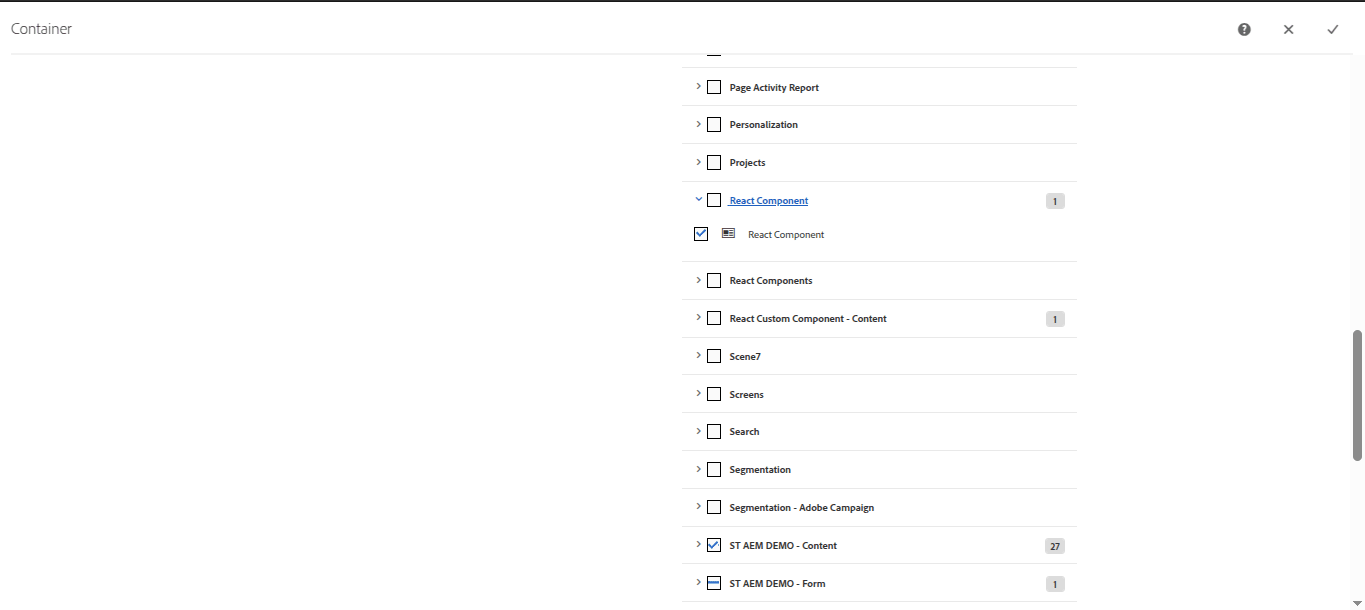
Task: Expand the Personalization group chevron
Action: pyautogui.click(x=698, y=124)
